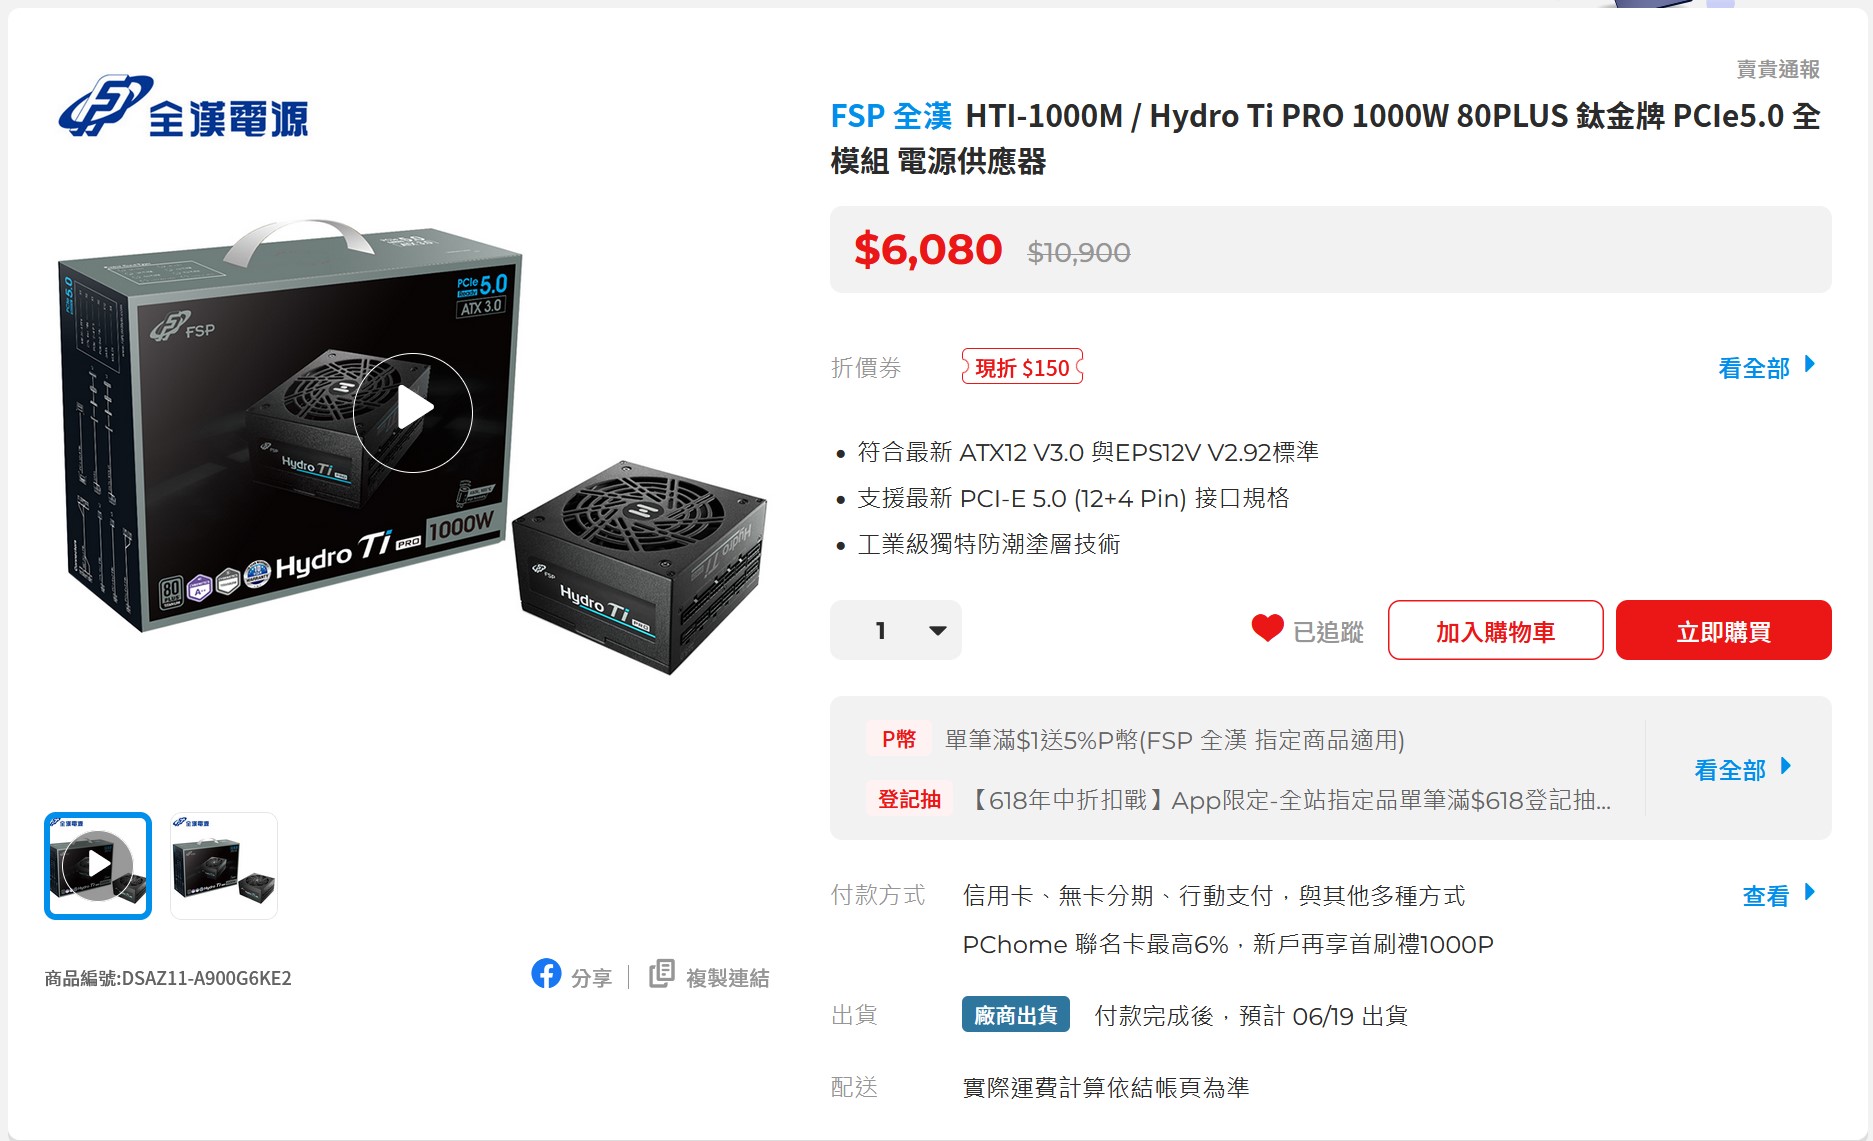Click the FSP 全漢電源 logo
Screen dimensions: 1873x1141
(x=183, y=107)
